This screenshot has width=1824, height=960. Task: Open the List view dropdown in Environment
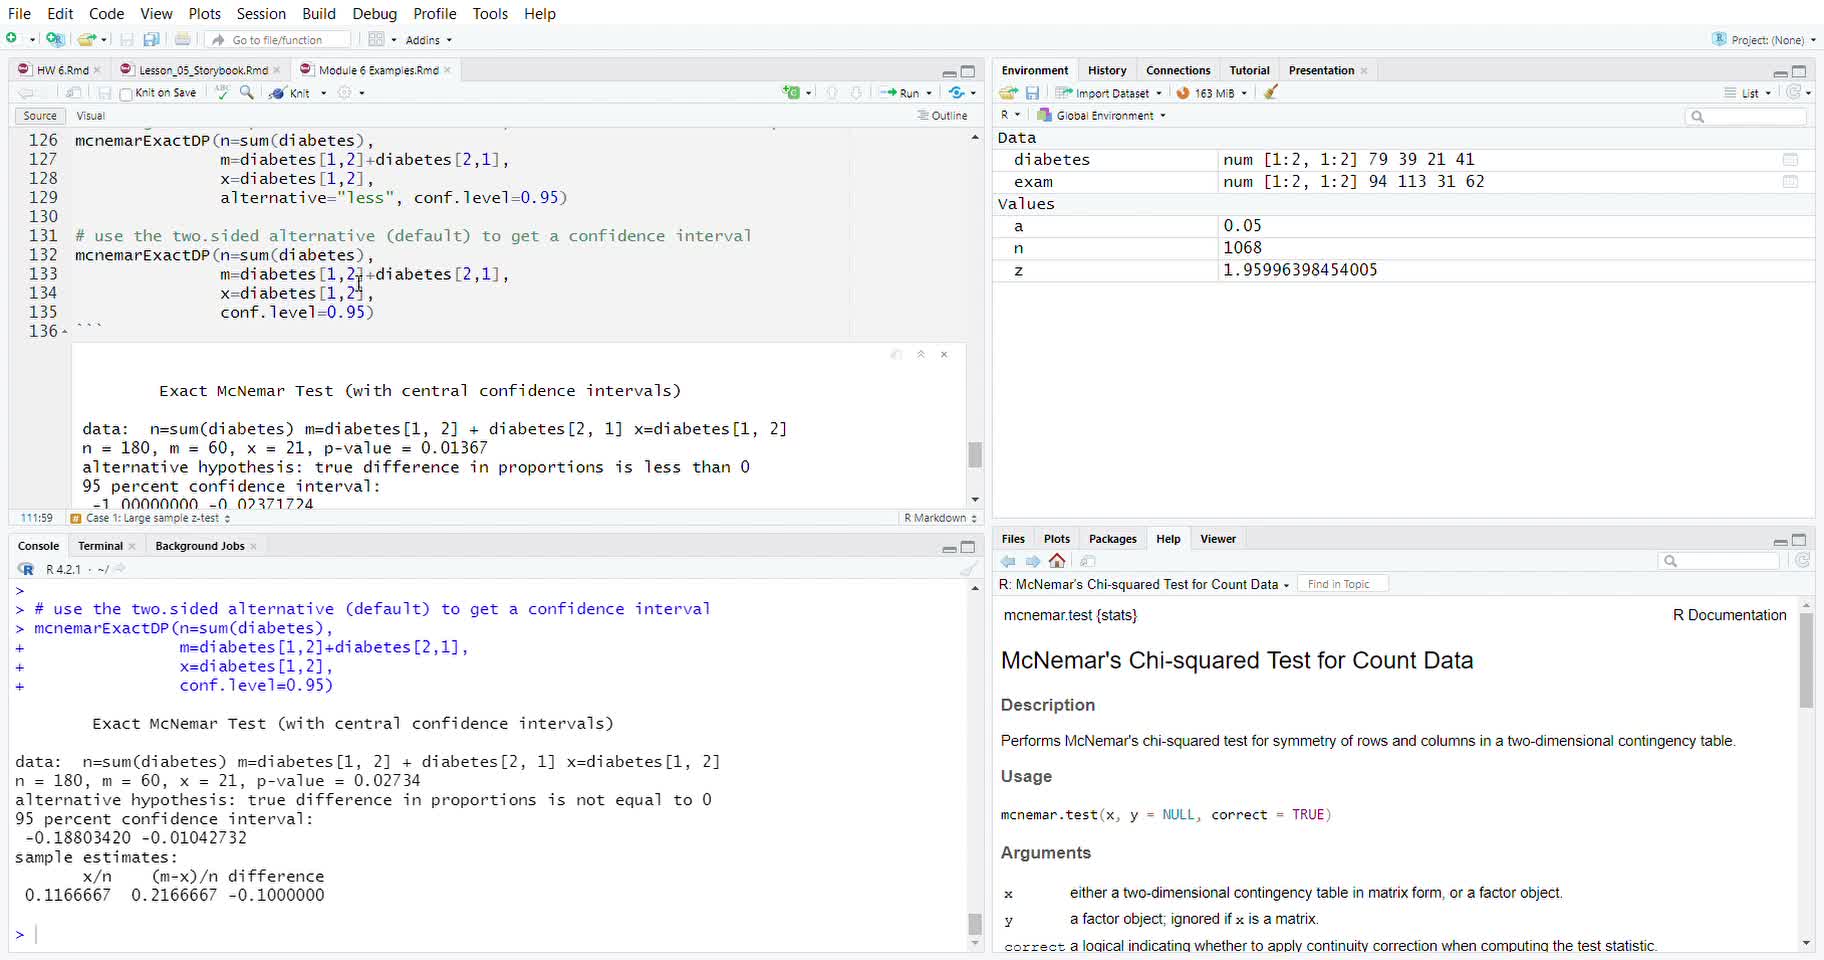pyautogui.click(x=1748, y=93)
